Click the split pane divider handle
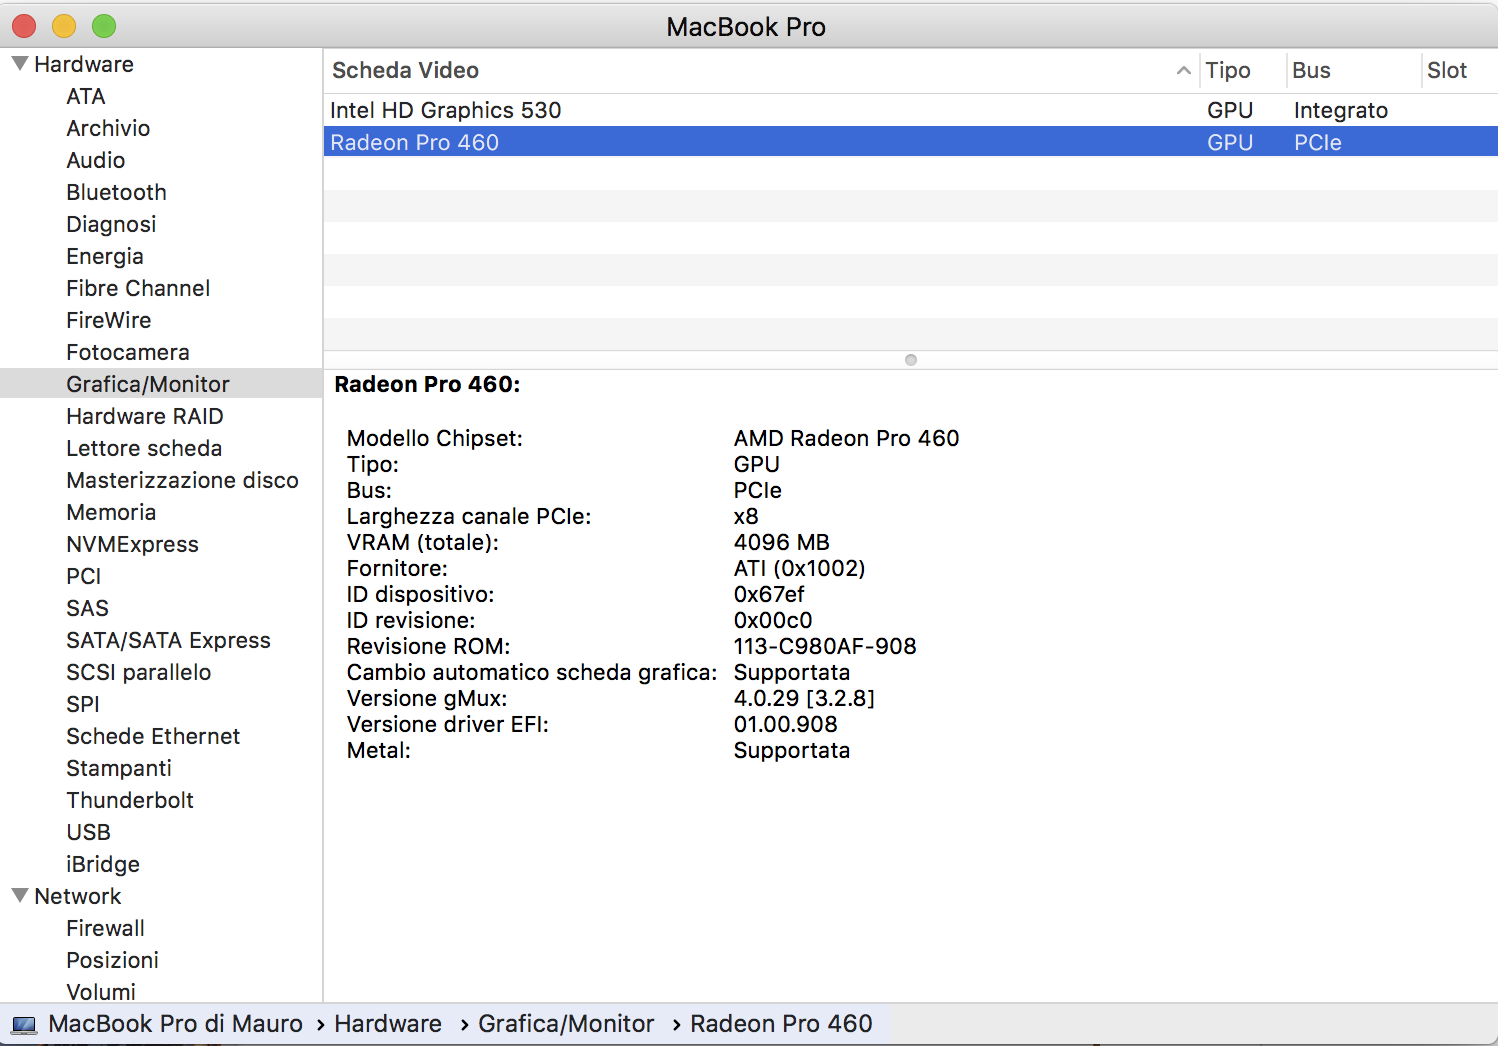The image size is (1498, 1046). tap(911, 360)
